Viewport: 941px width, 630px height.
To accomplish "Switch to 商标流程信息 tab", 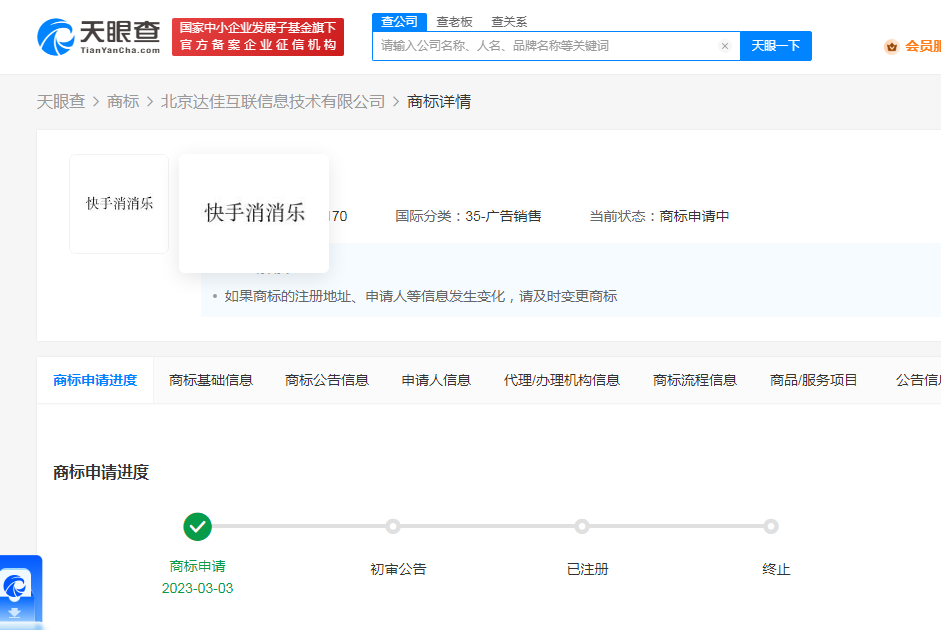I will [x=695, y=380].
